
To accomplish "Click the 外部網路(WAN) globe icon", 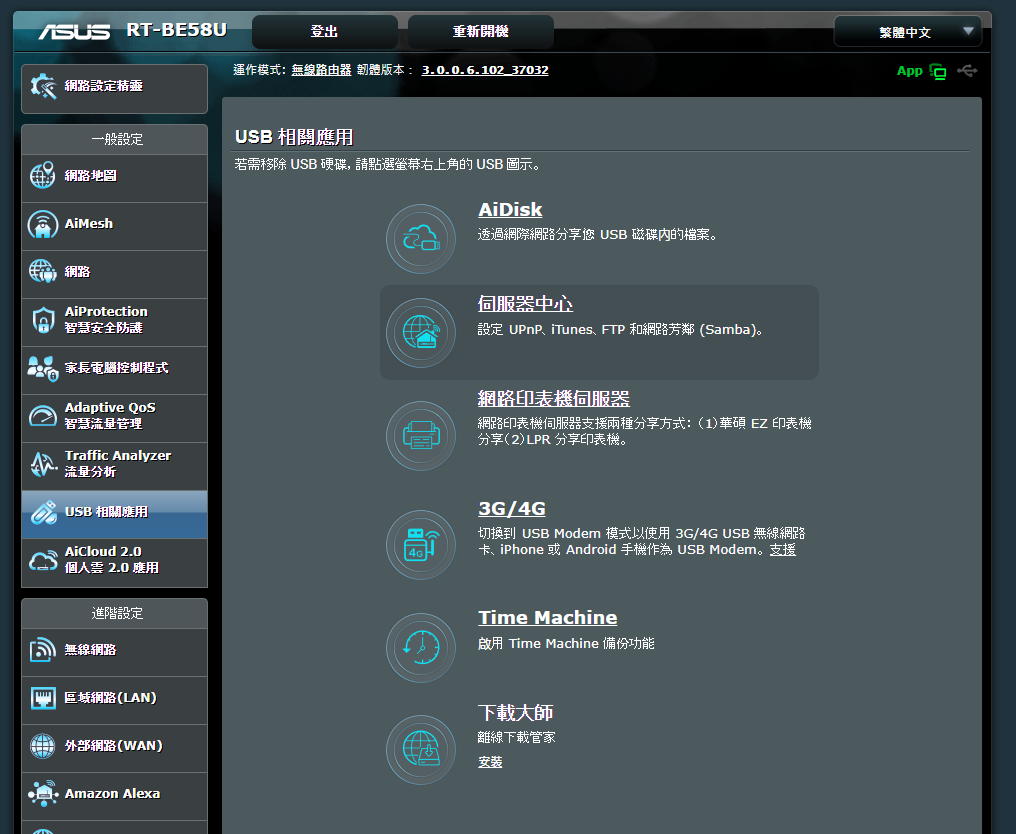I will click(43, 746).
